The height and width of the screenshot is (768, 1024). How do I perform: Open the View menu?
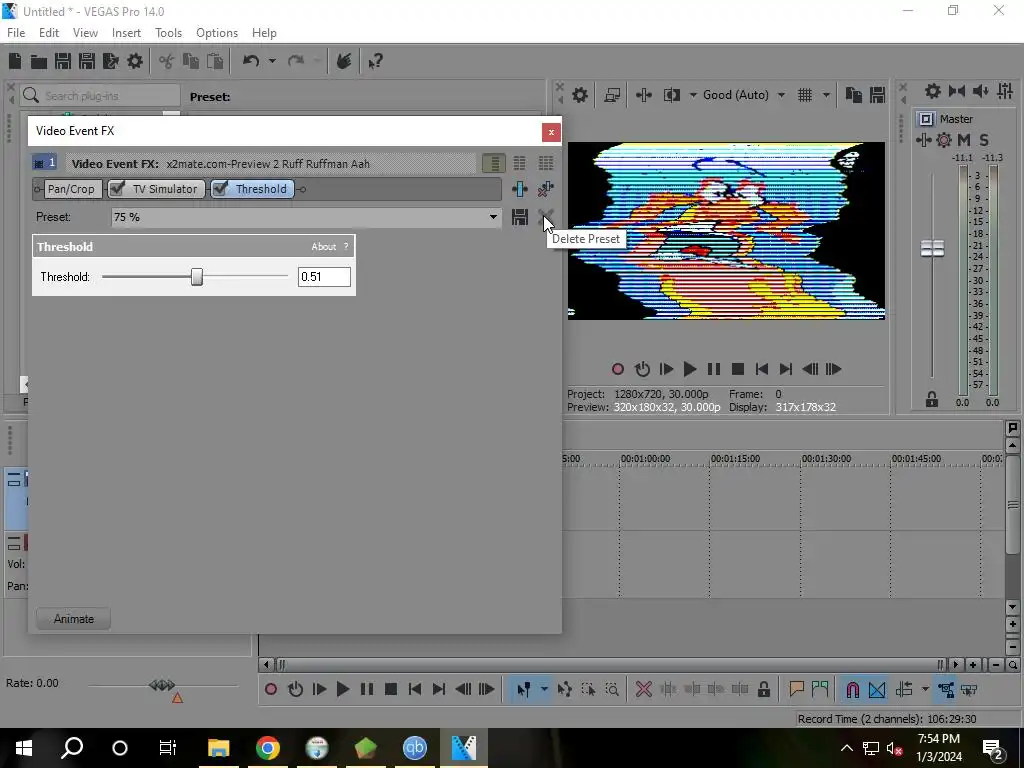(x=85, y=33)
